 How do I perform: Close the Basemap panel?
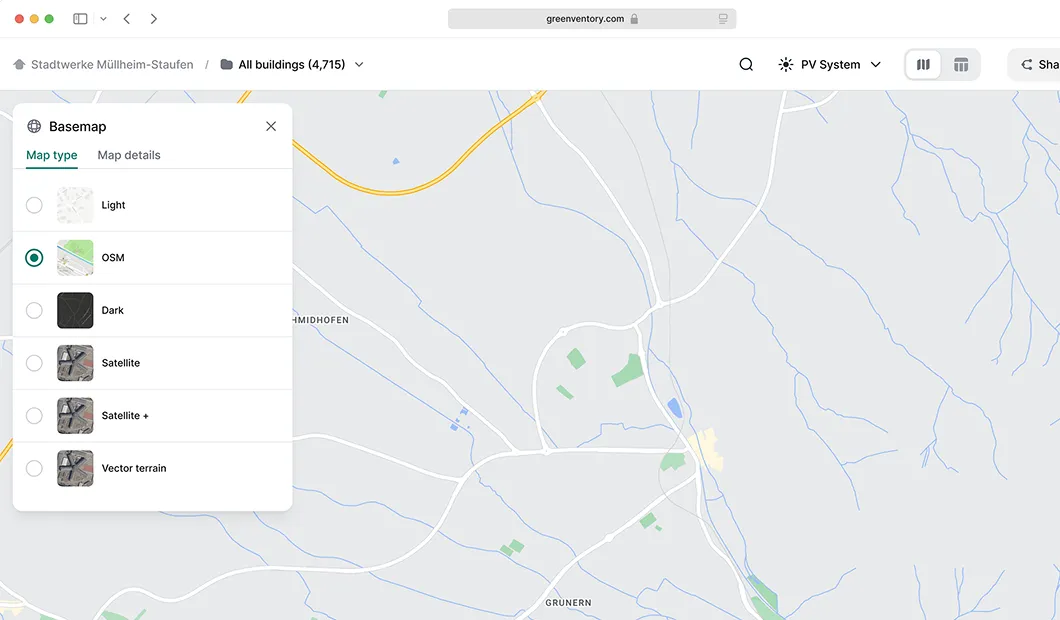tap(270, 126)
